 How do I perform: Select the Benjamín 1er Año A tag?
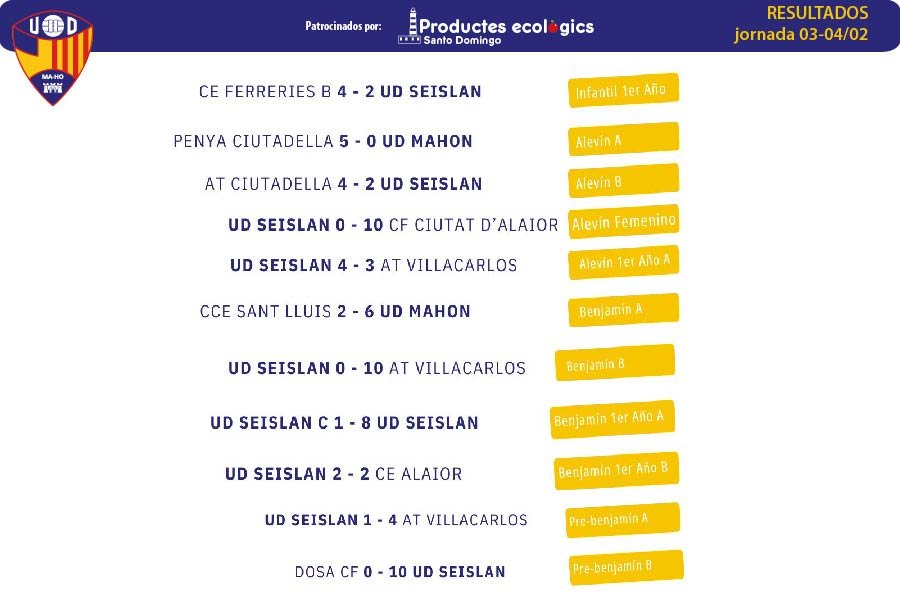[x=612, y=419]
